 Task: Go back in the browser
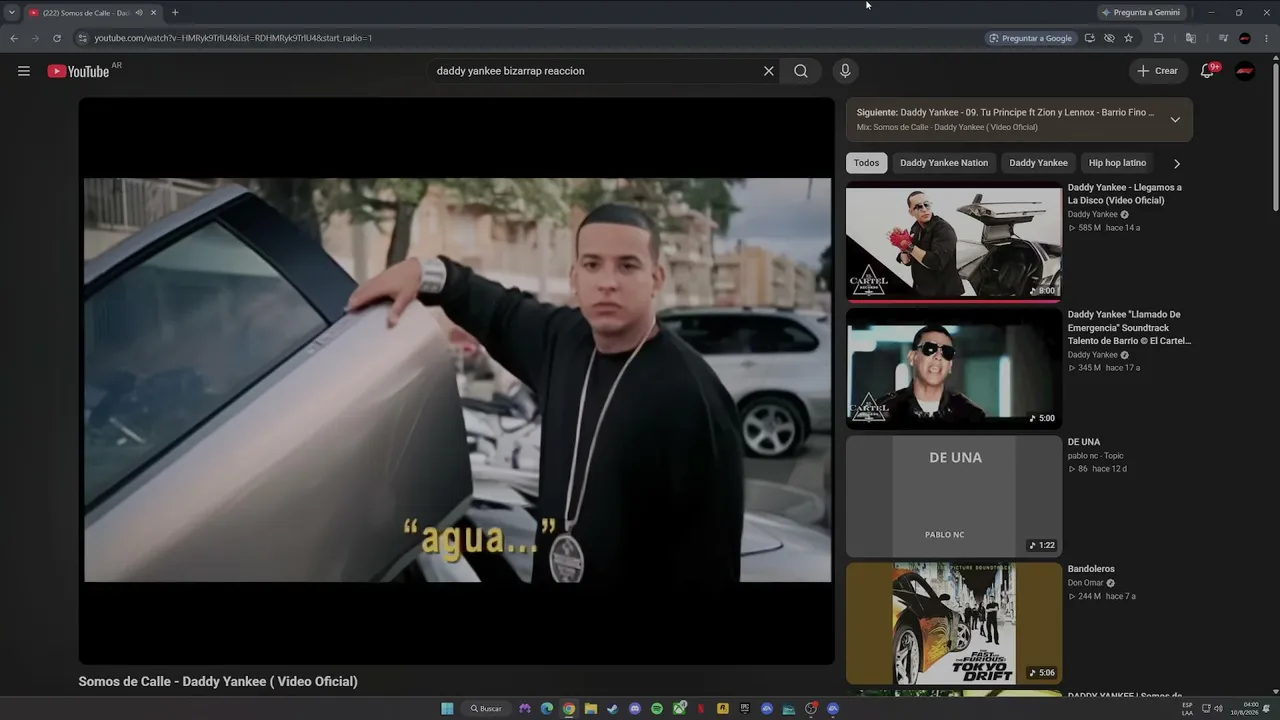tap(14, 38)
